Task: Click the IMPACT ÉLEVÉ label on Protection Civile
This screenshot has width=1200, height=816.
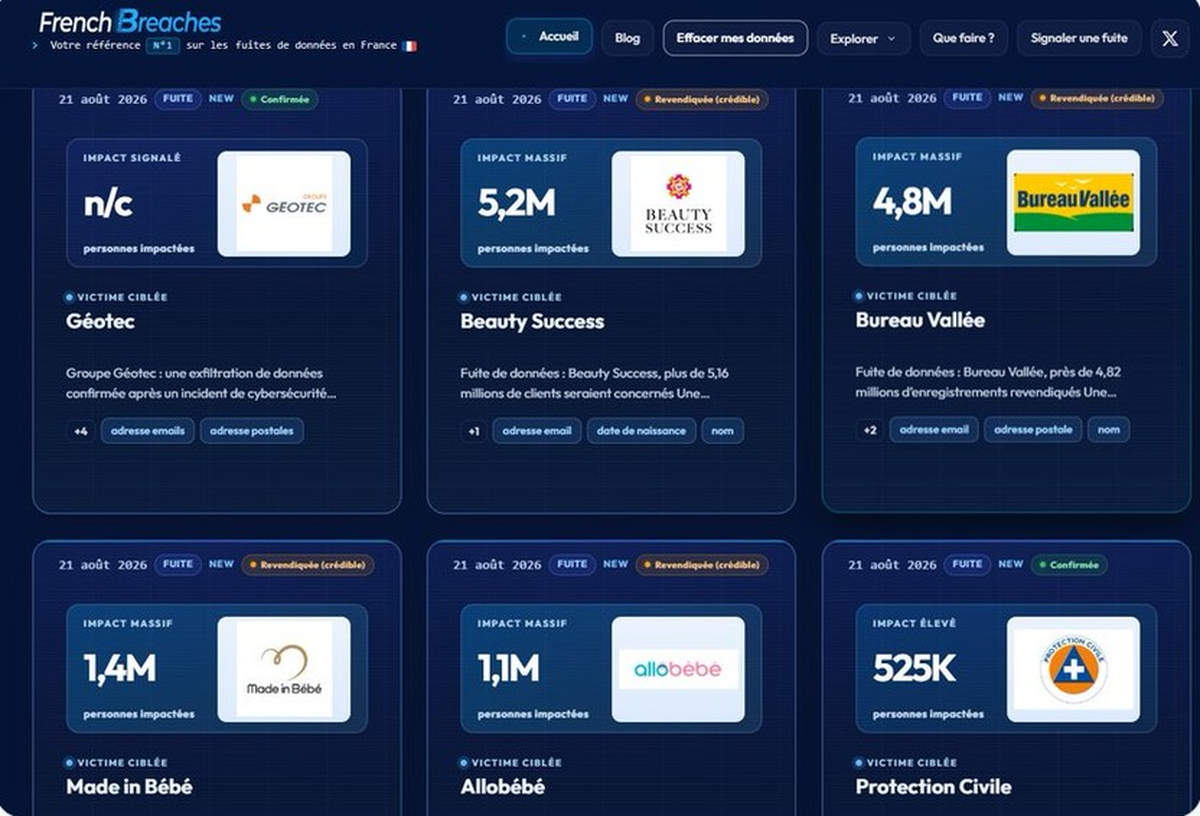Action: coord(914,623)
